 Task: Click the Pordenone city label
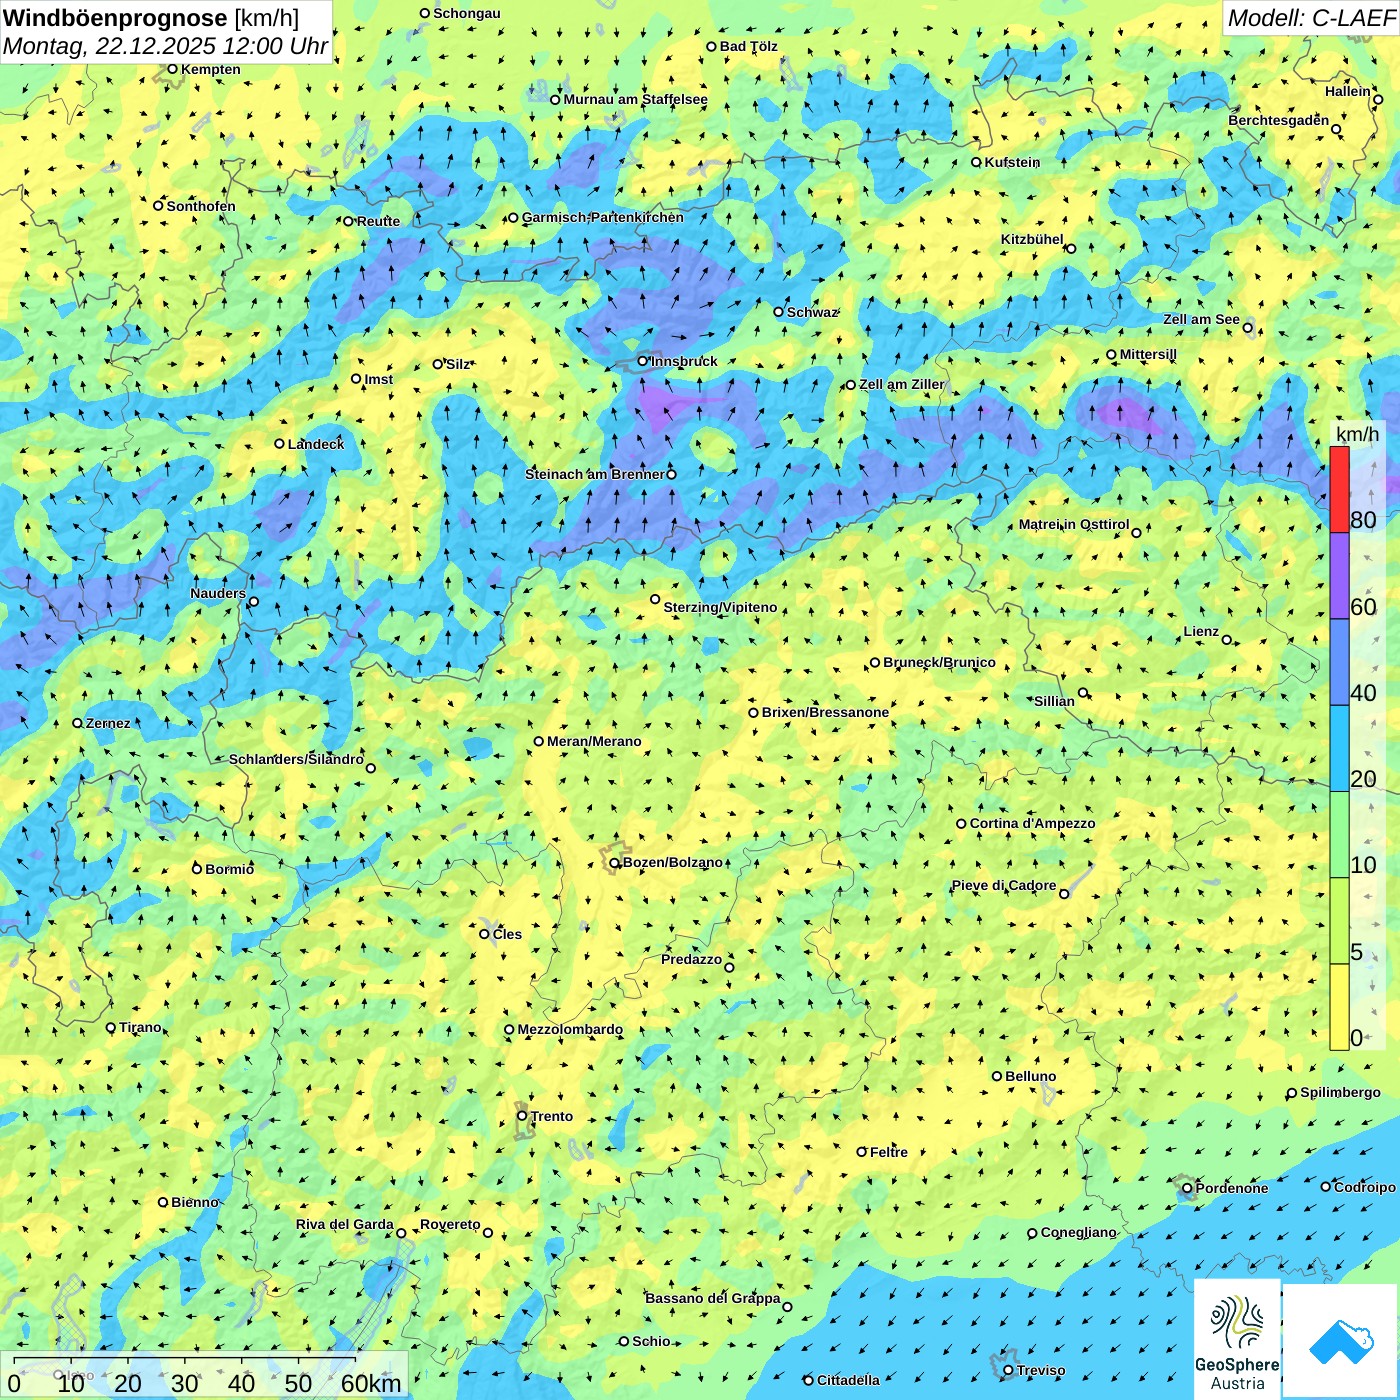[x=1232, y=1188]
